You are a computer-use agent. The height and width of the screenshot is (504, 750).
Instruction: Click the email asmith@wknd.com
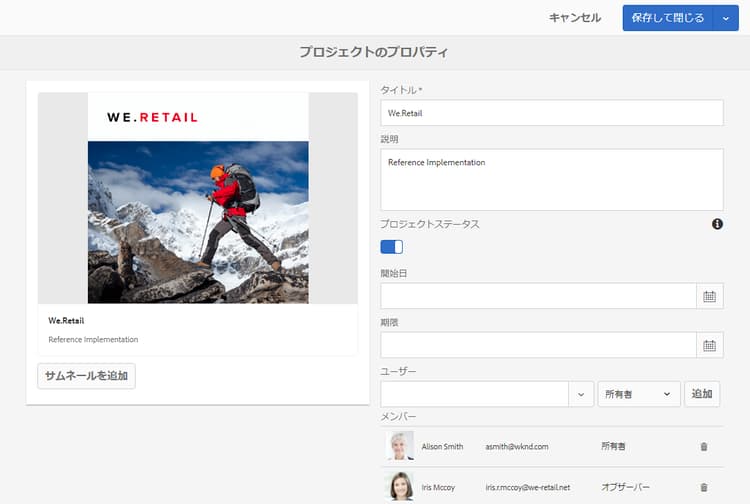pyautogui.click(x=517, y=447)
